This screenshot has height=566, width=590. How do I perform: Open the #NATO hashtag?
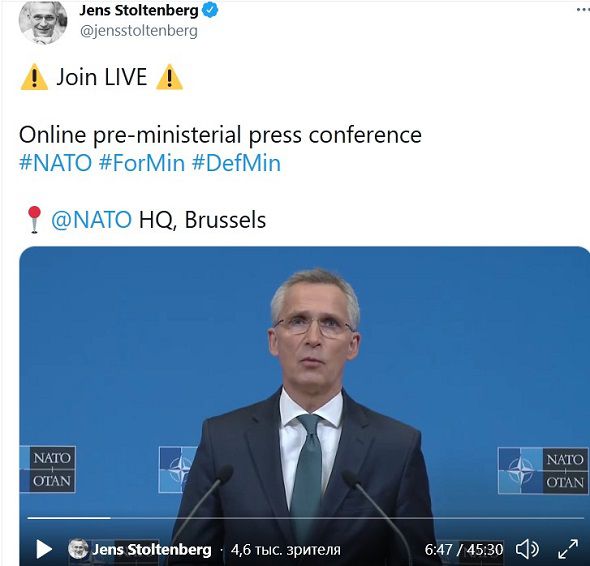(x=55, y=163)
